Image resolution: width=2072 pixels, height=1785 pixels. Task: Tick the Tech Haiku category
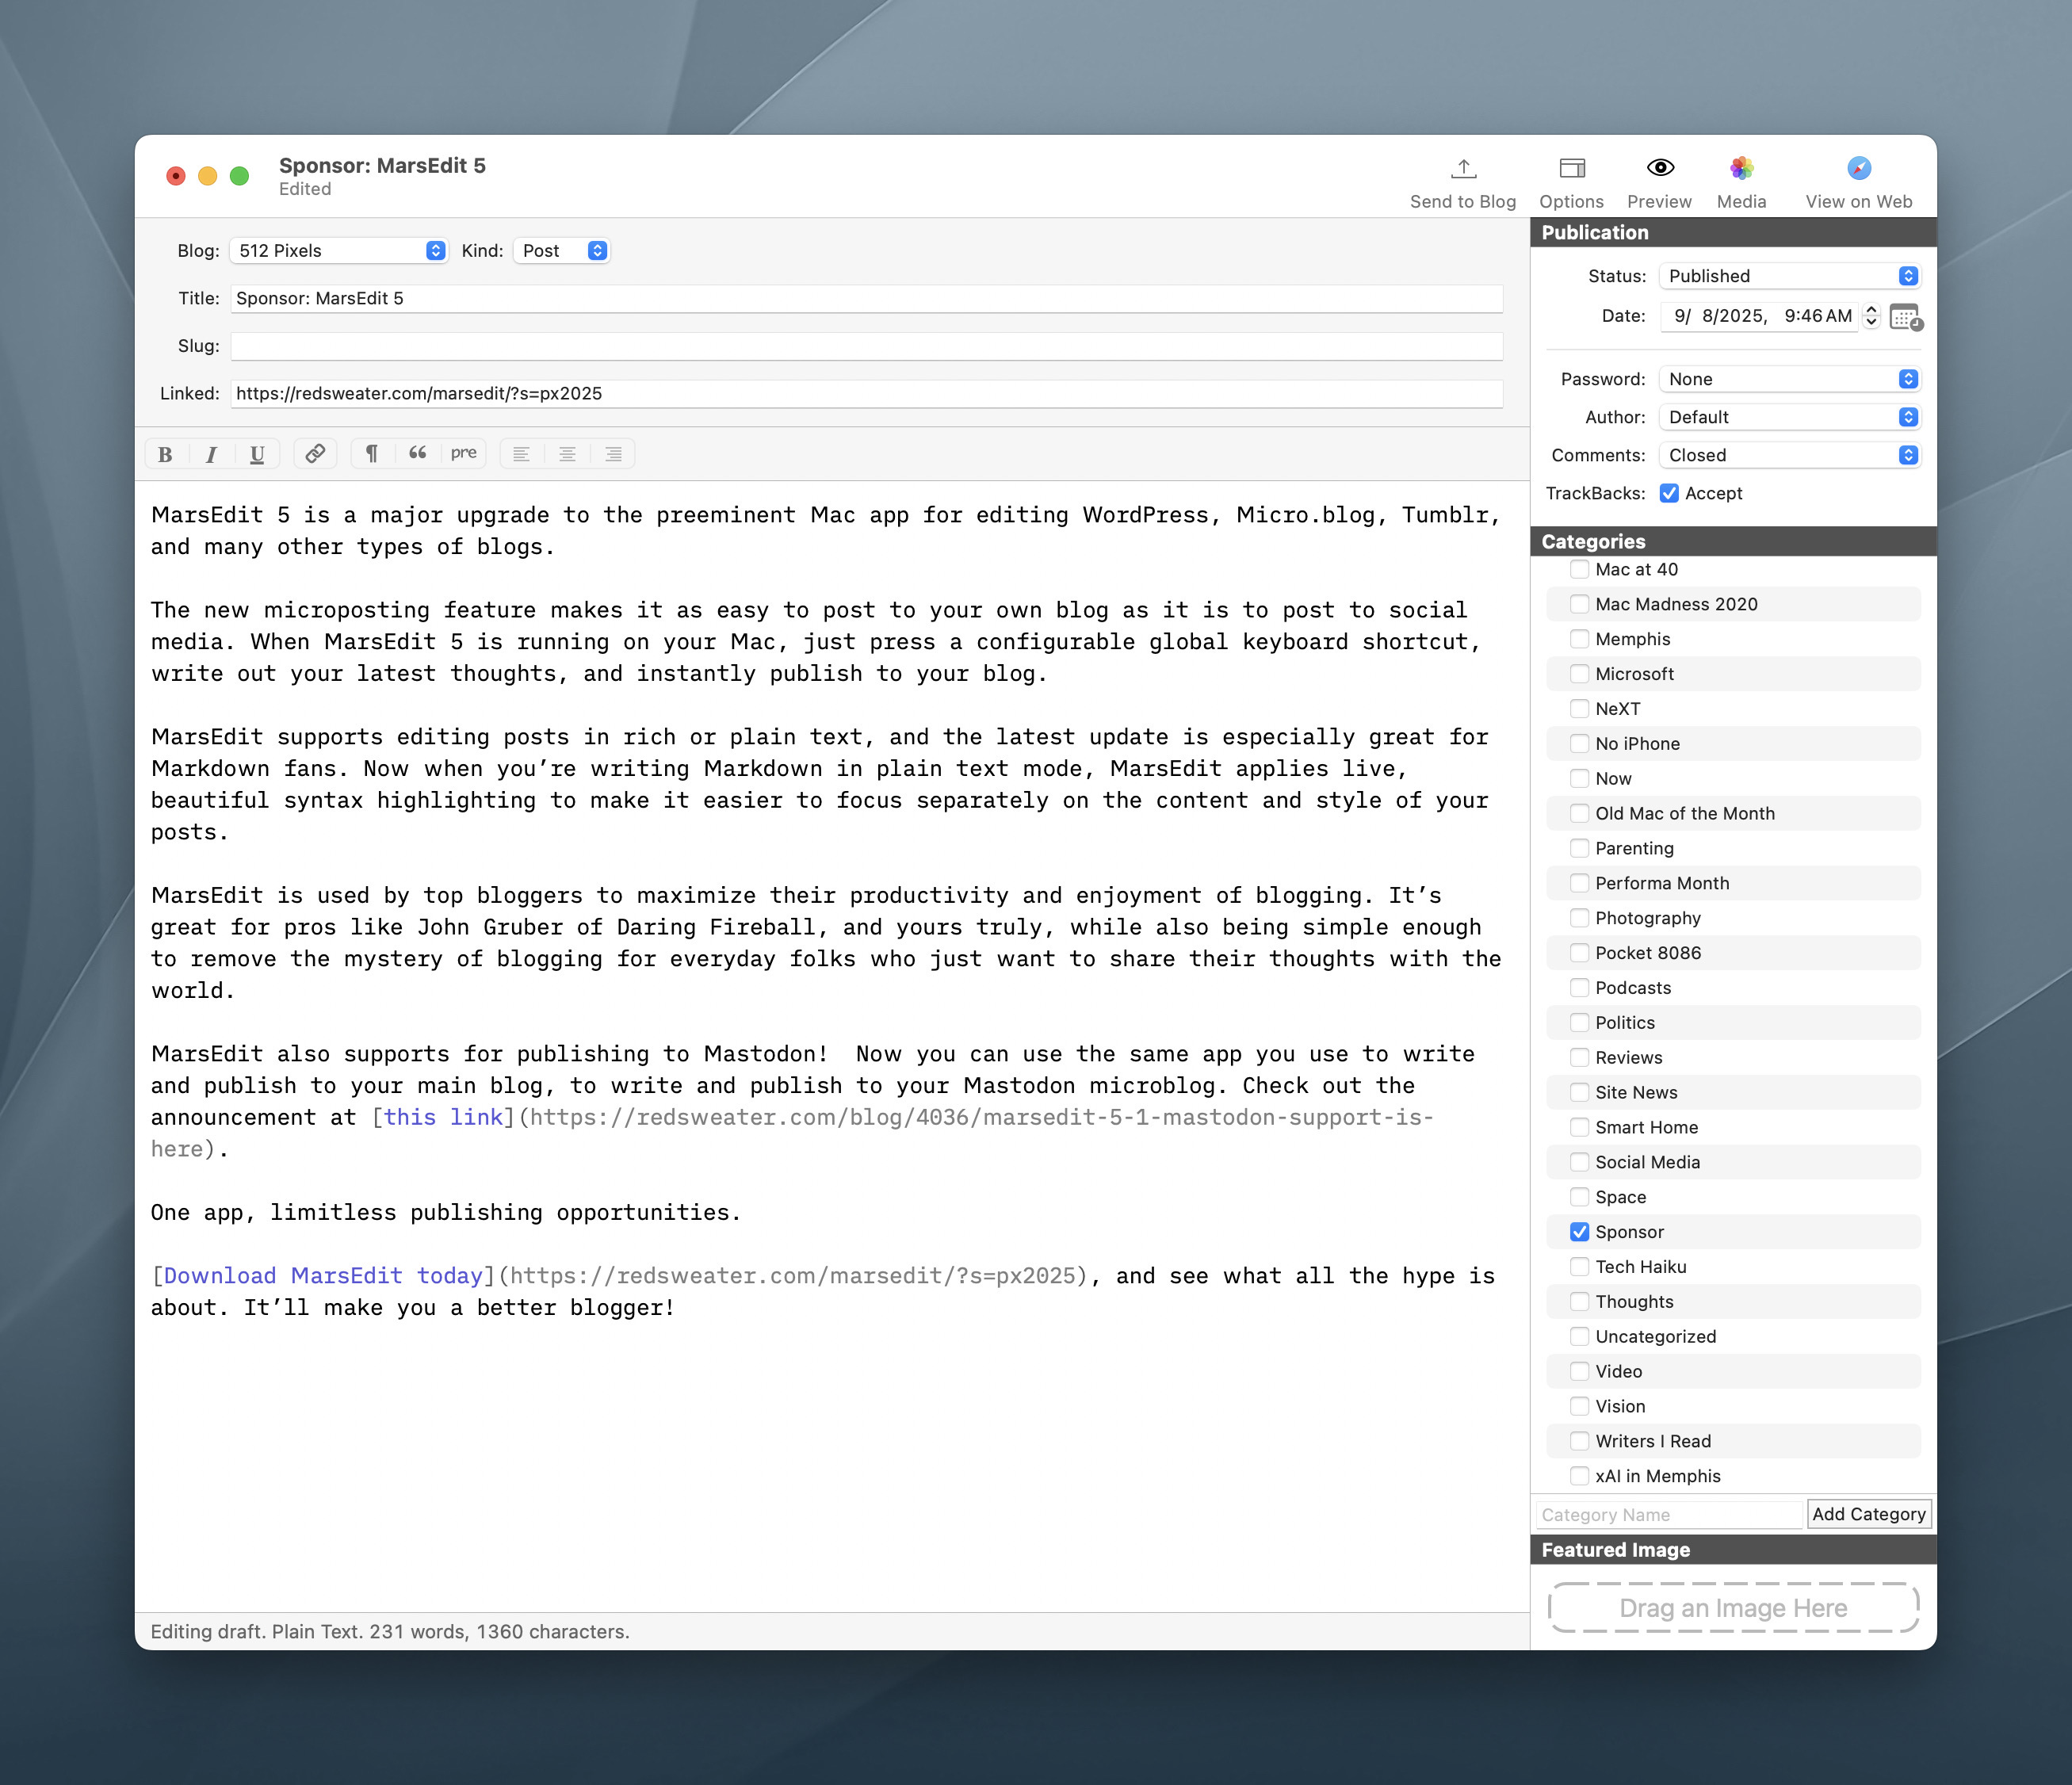click(1580, 1267)
